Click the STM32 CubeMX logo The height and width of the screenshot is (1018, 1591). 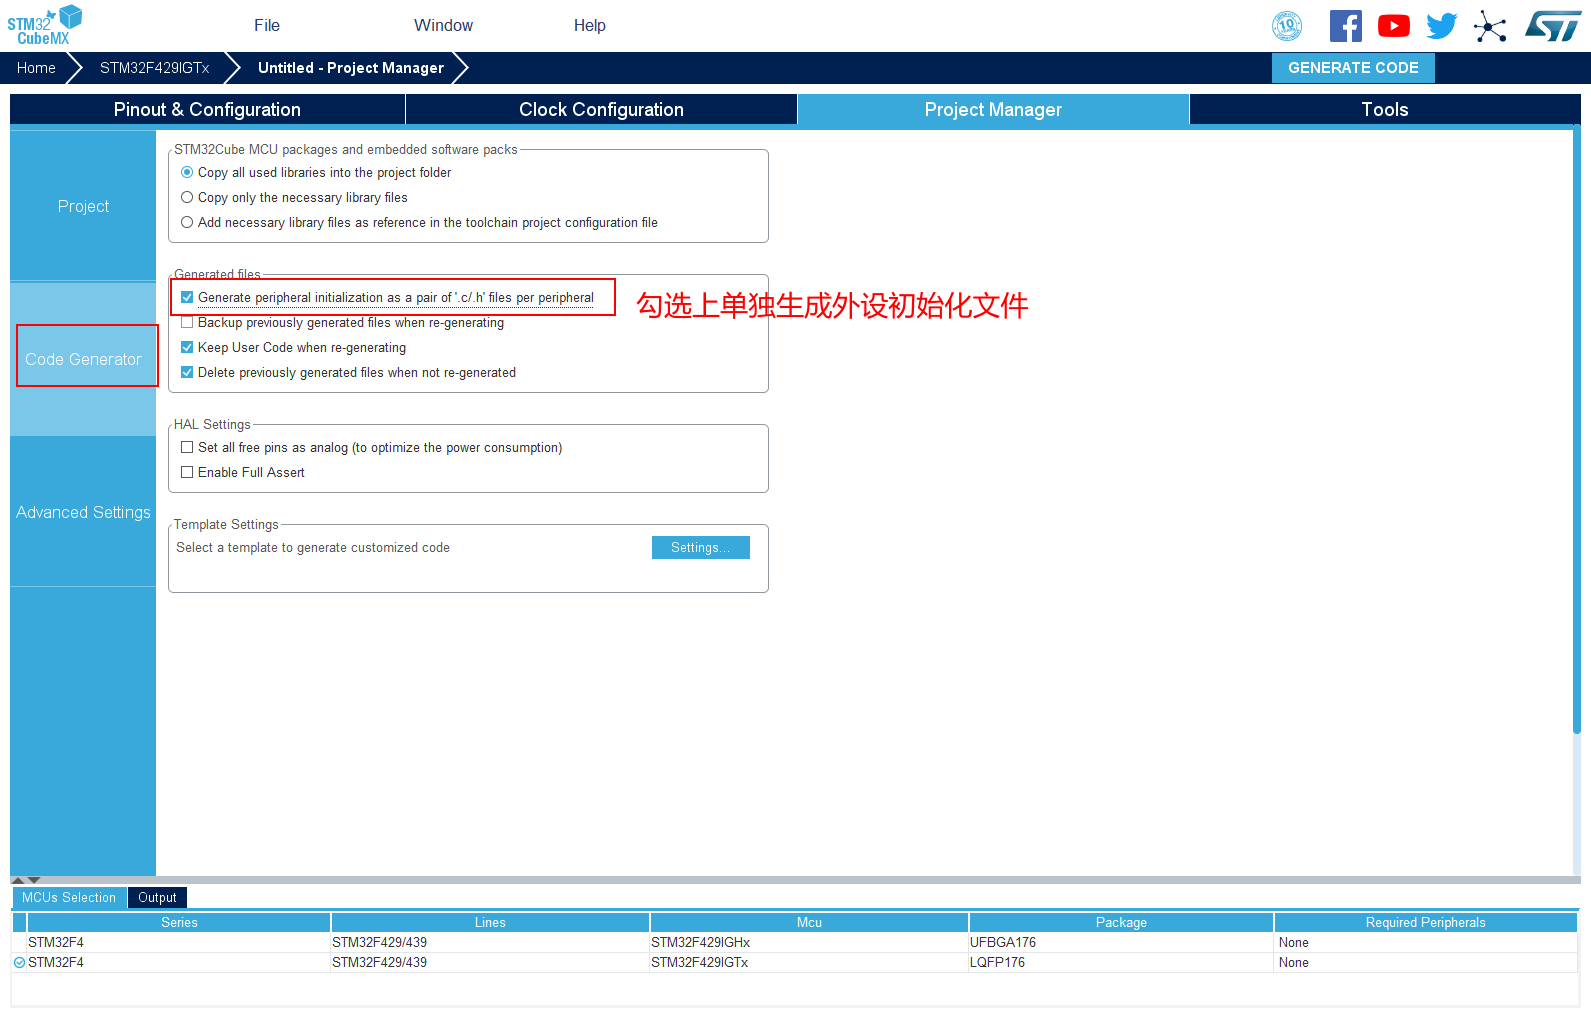(45, 25)
